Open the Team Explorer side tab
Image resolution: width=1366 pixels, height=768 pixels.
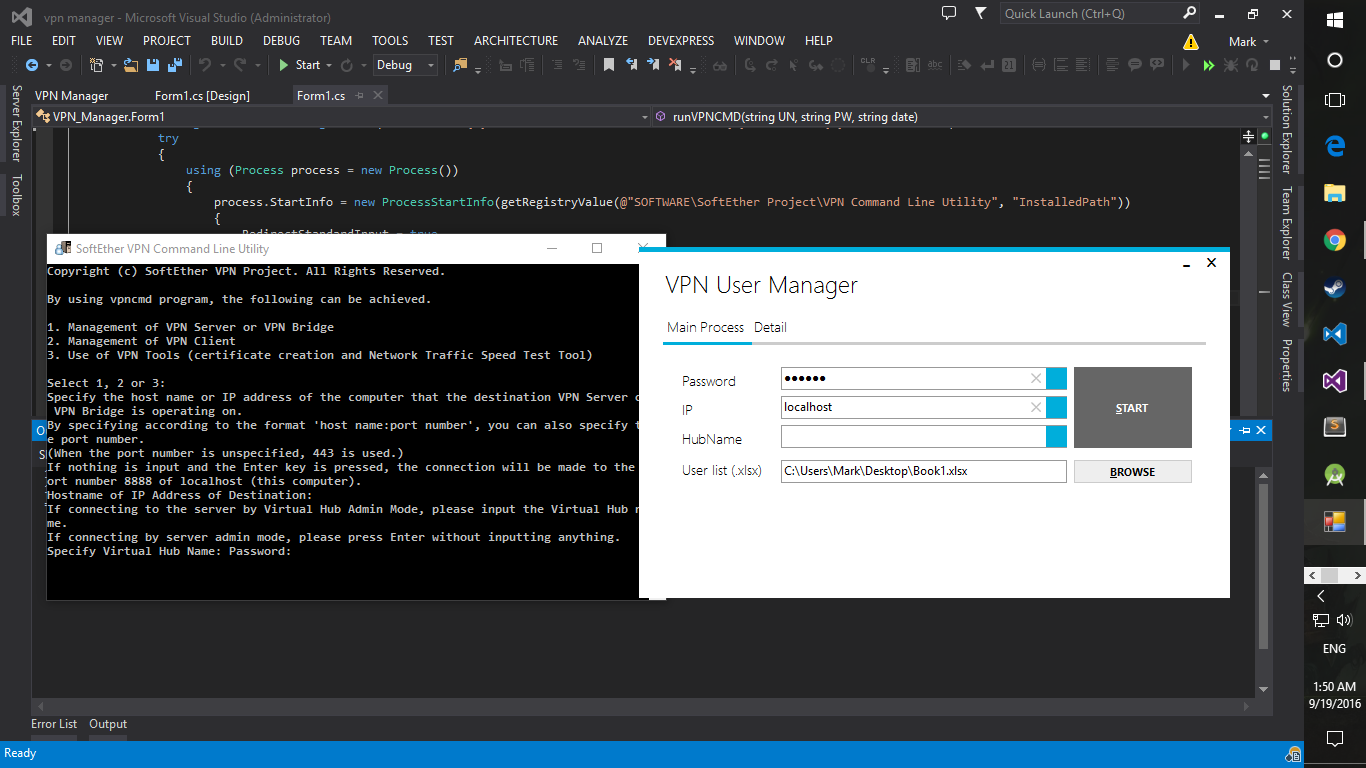click(x=1287, y=223)
